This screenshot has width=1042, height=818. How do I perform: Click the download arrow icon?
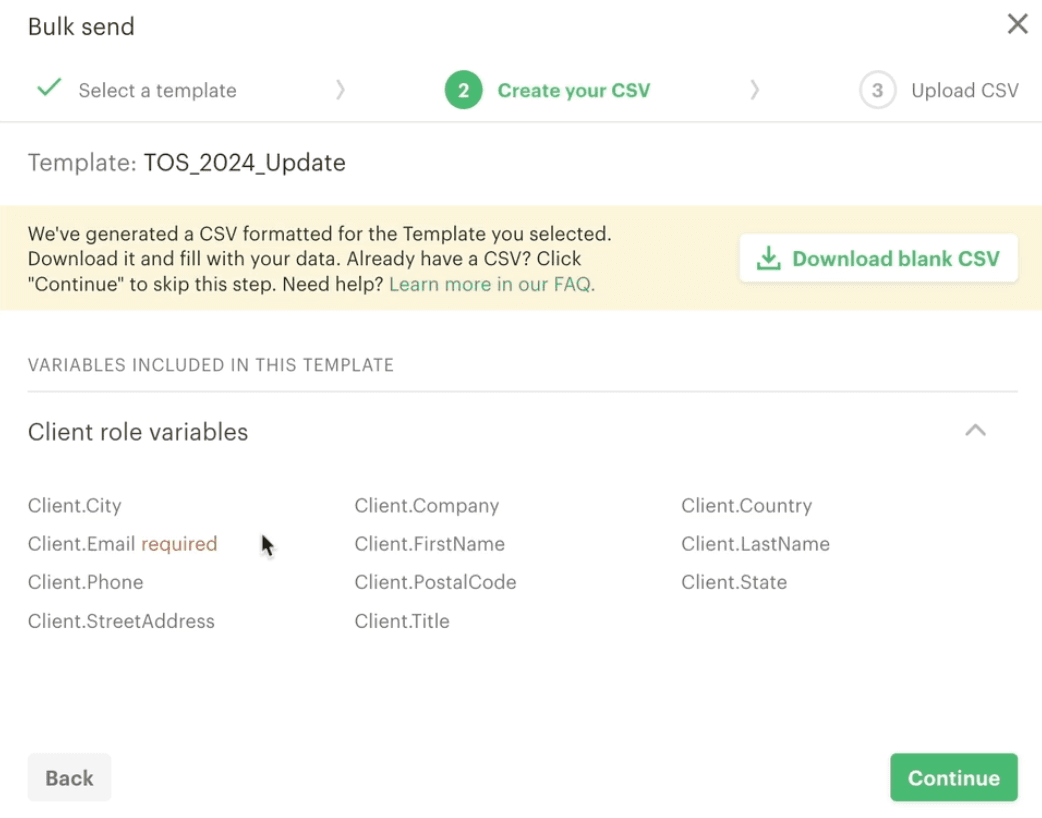coord(768,259)
